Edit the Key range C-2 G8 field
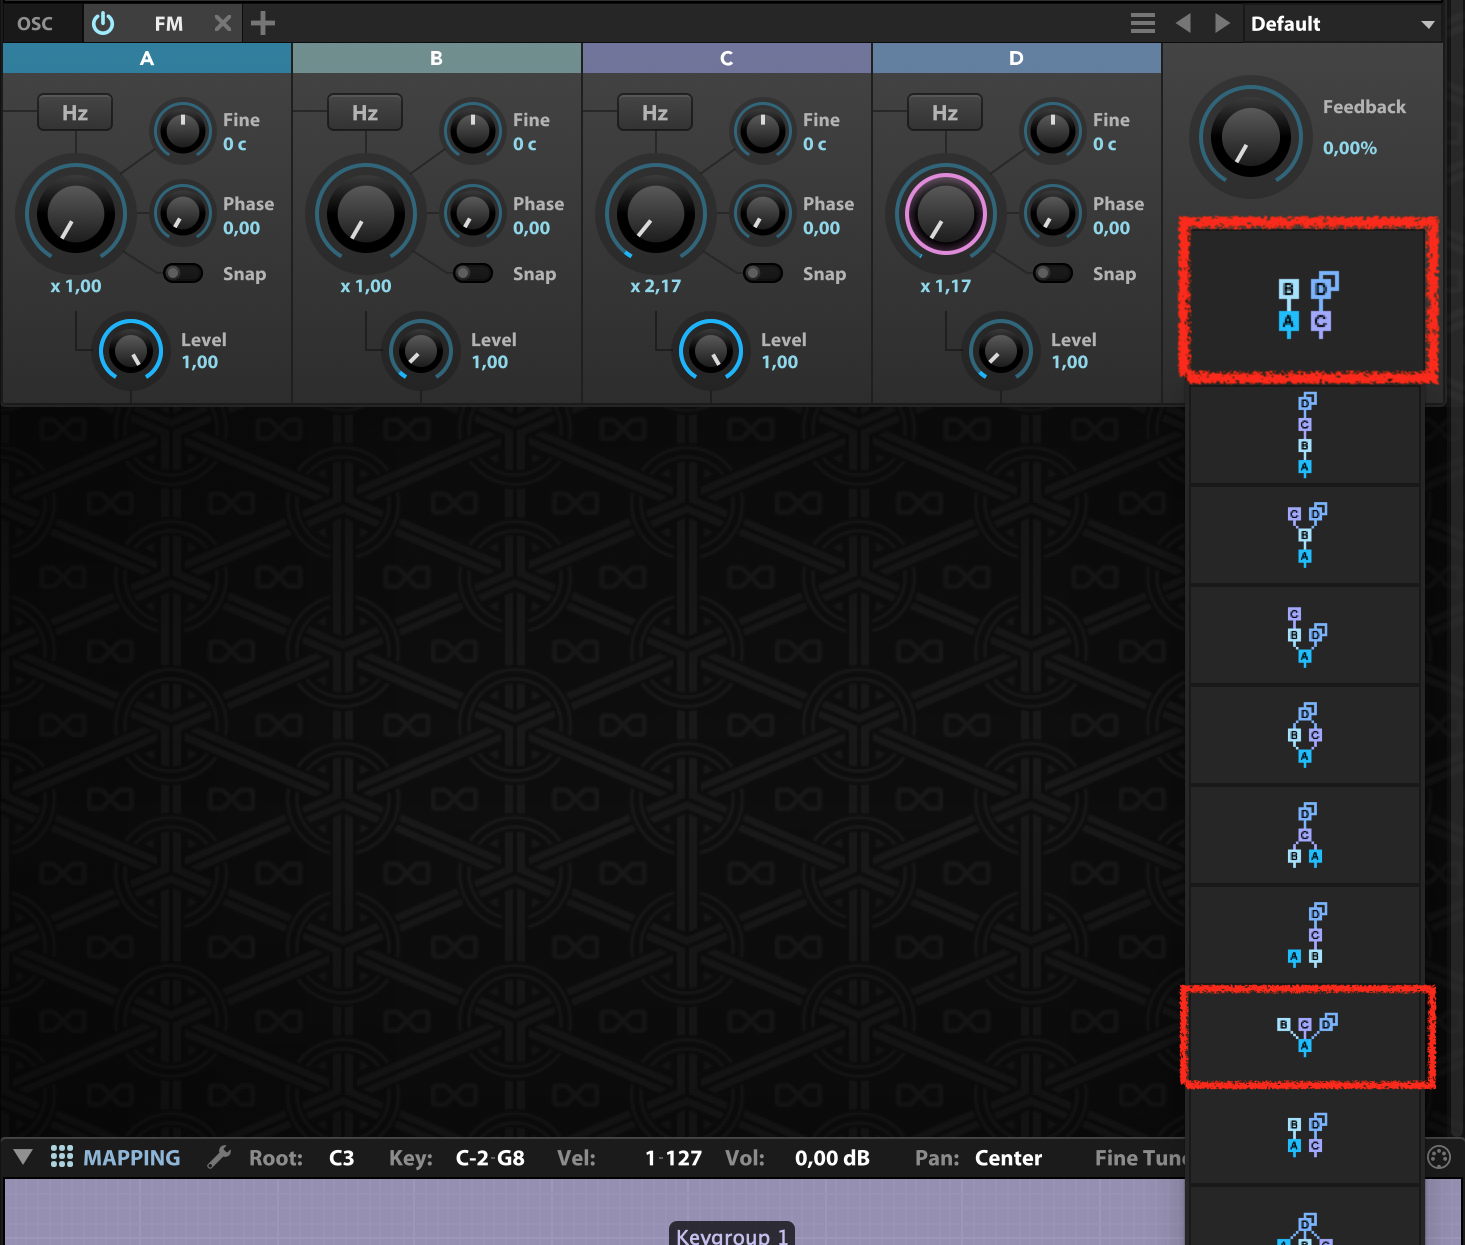This screenshot has width=1465, height=1245. pos(490,1158)
